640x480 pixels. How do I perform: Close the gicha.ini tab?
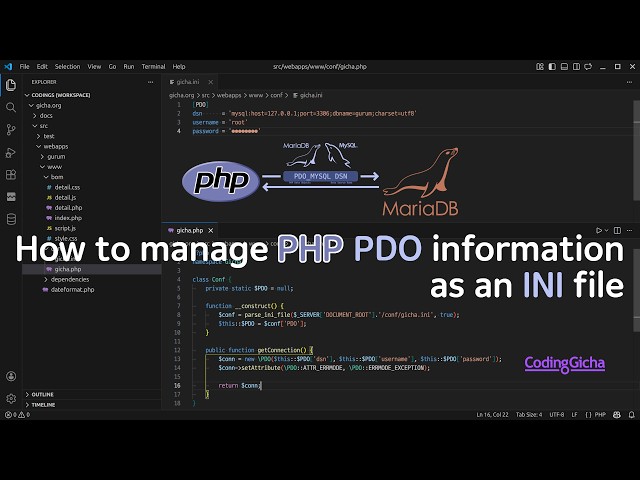pyautogui.click(x=211, y=82)
